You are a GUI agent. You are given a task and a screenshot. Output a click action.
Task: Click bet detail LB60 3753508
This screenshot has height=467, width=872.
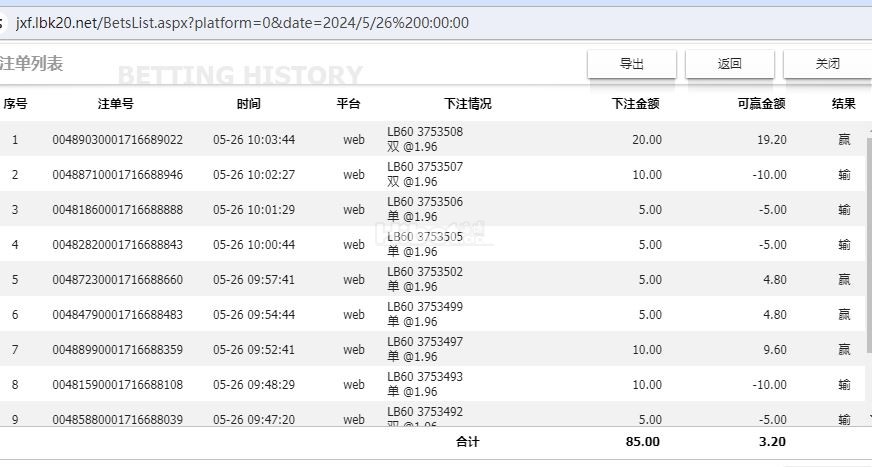(x=425, y=132)
